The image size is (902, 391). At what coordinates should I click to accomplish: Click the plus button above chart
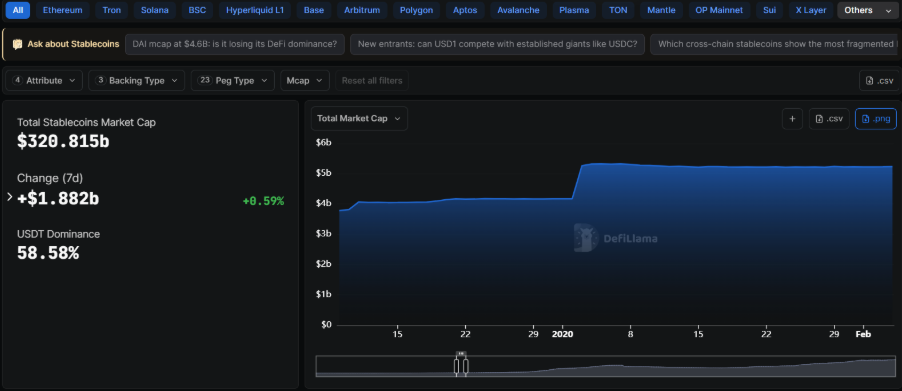tap(792, 118)
